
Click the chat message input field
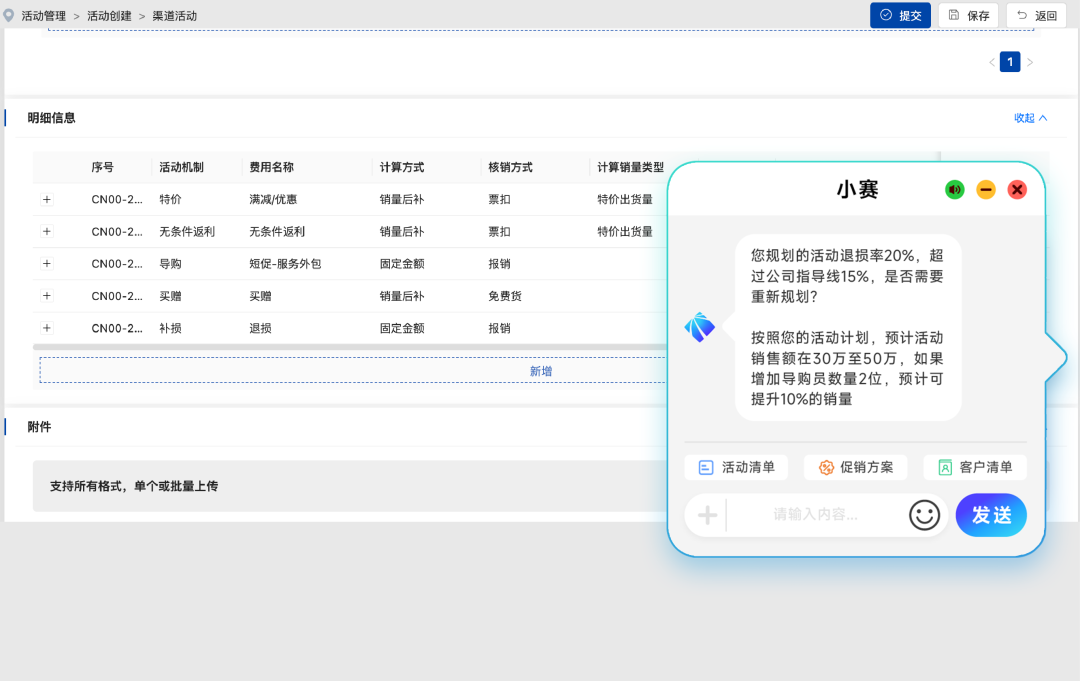[815, 515]
